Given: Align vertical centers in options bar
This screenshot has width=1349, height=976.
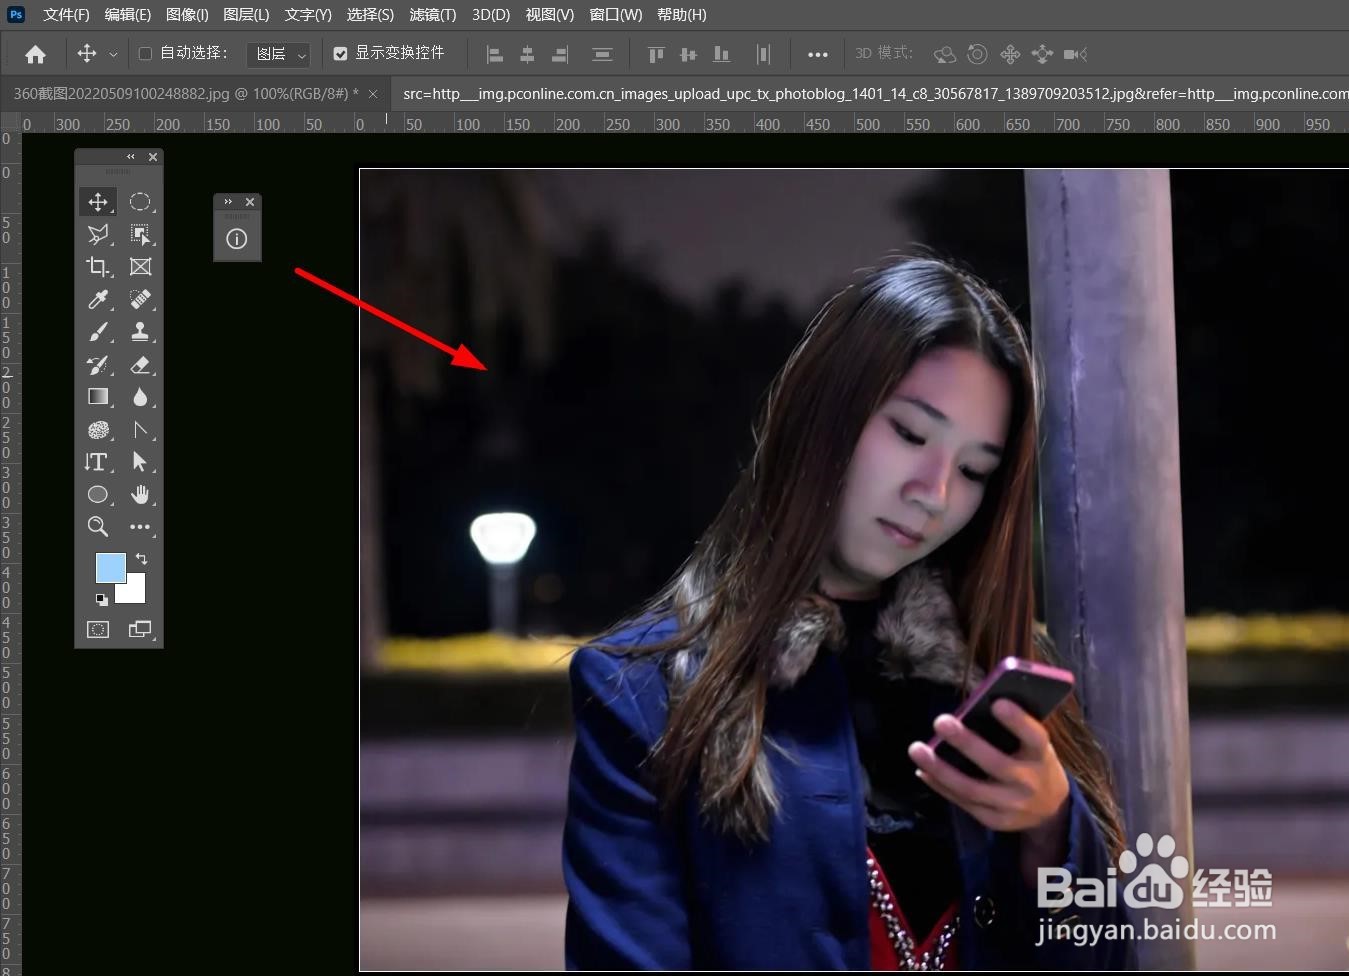Looking at the screenshot, I should pos(688,54).
